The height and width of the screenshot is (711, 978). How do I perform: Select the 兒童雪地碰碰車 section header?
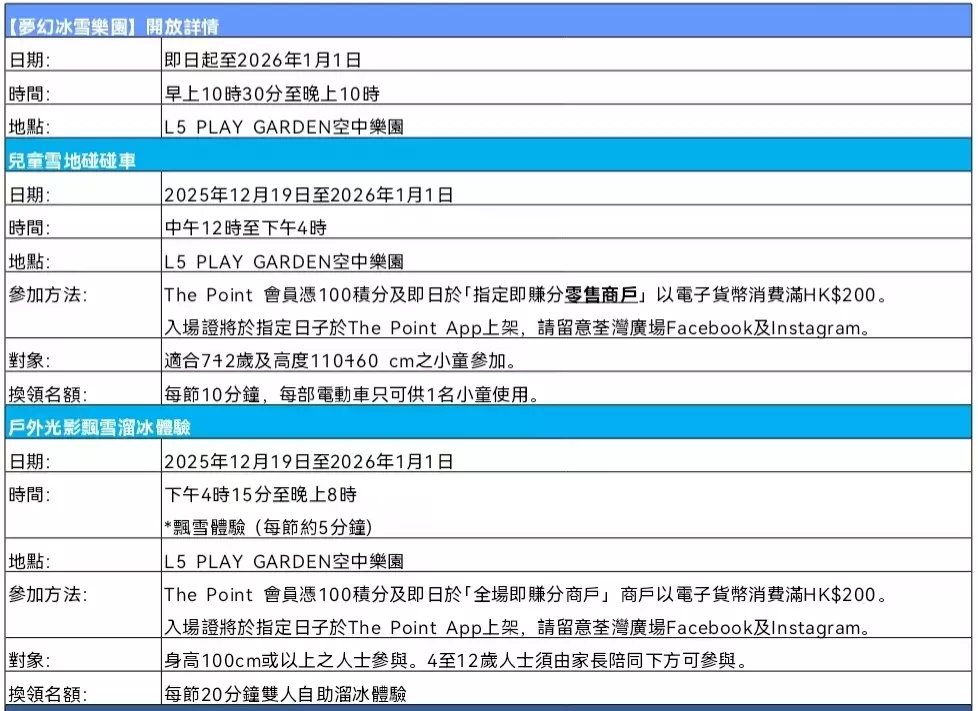[72, 161]
